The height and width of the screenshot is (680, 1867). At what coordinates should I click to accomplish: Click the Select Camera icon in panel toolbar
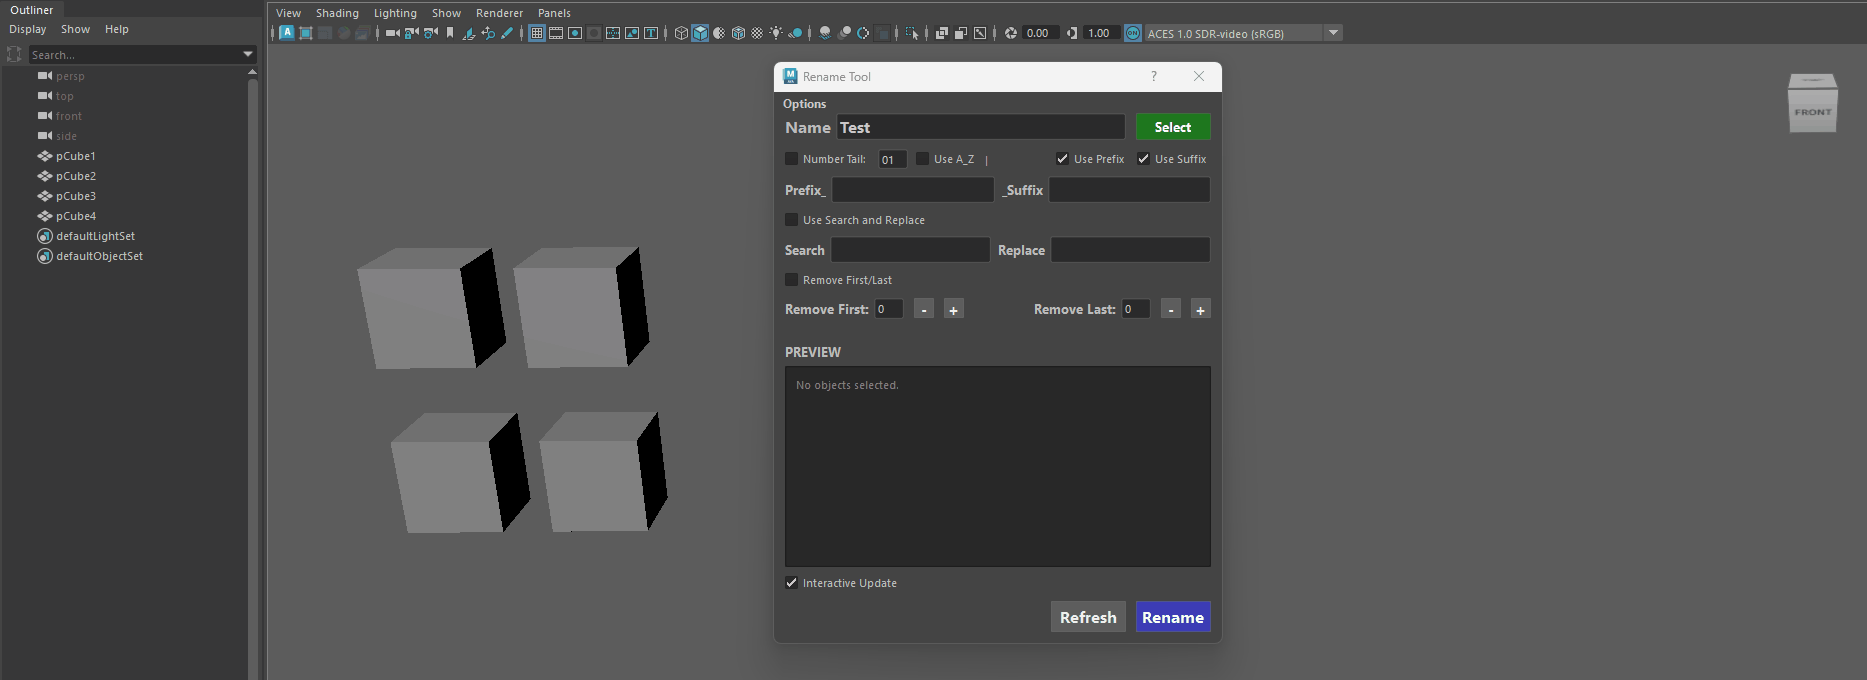[x=392, y=33]
